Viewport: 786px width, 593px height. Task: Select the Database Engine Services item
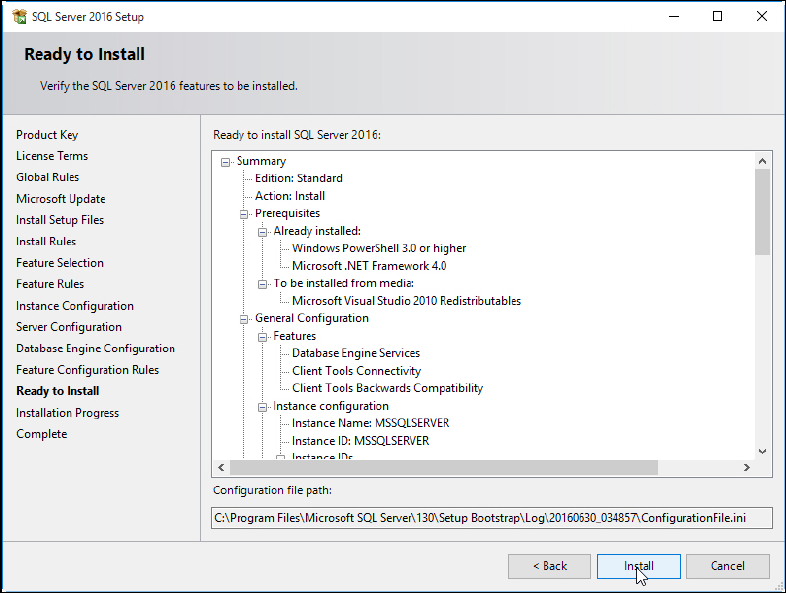click(x=355, y=353)
